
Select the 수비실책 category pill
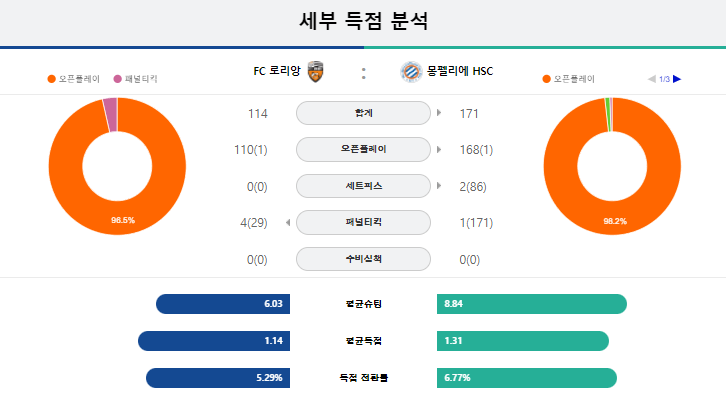[x=363, y=259]
